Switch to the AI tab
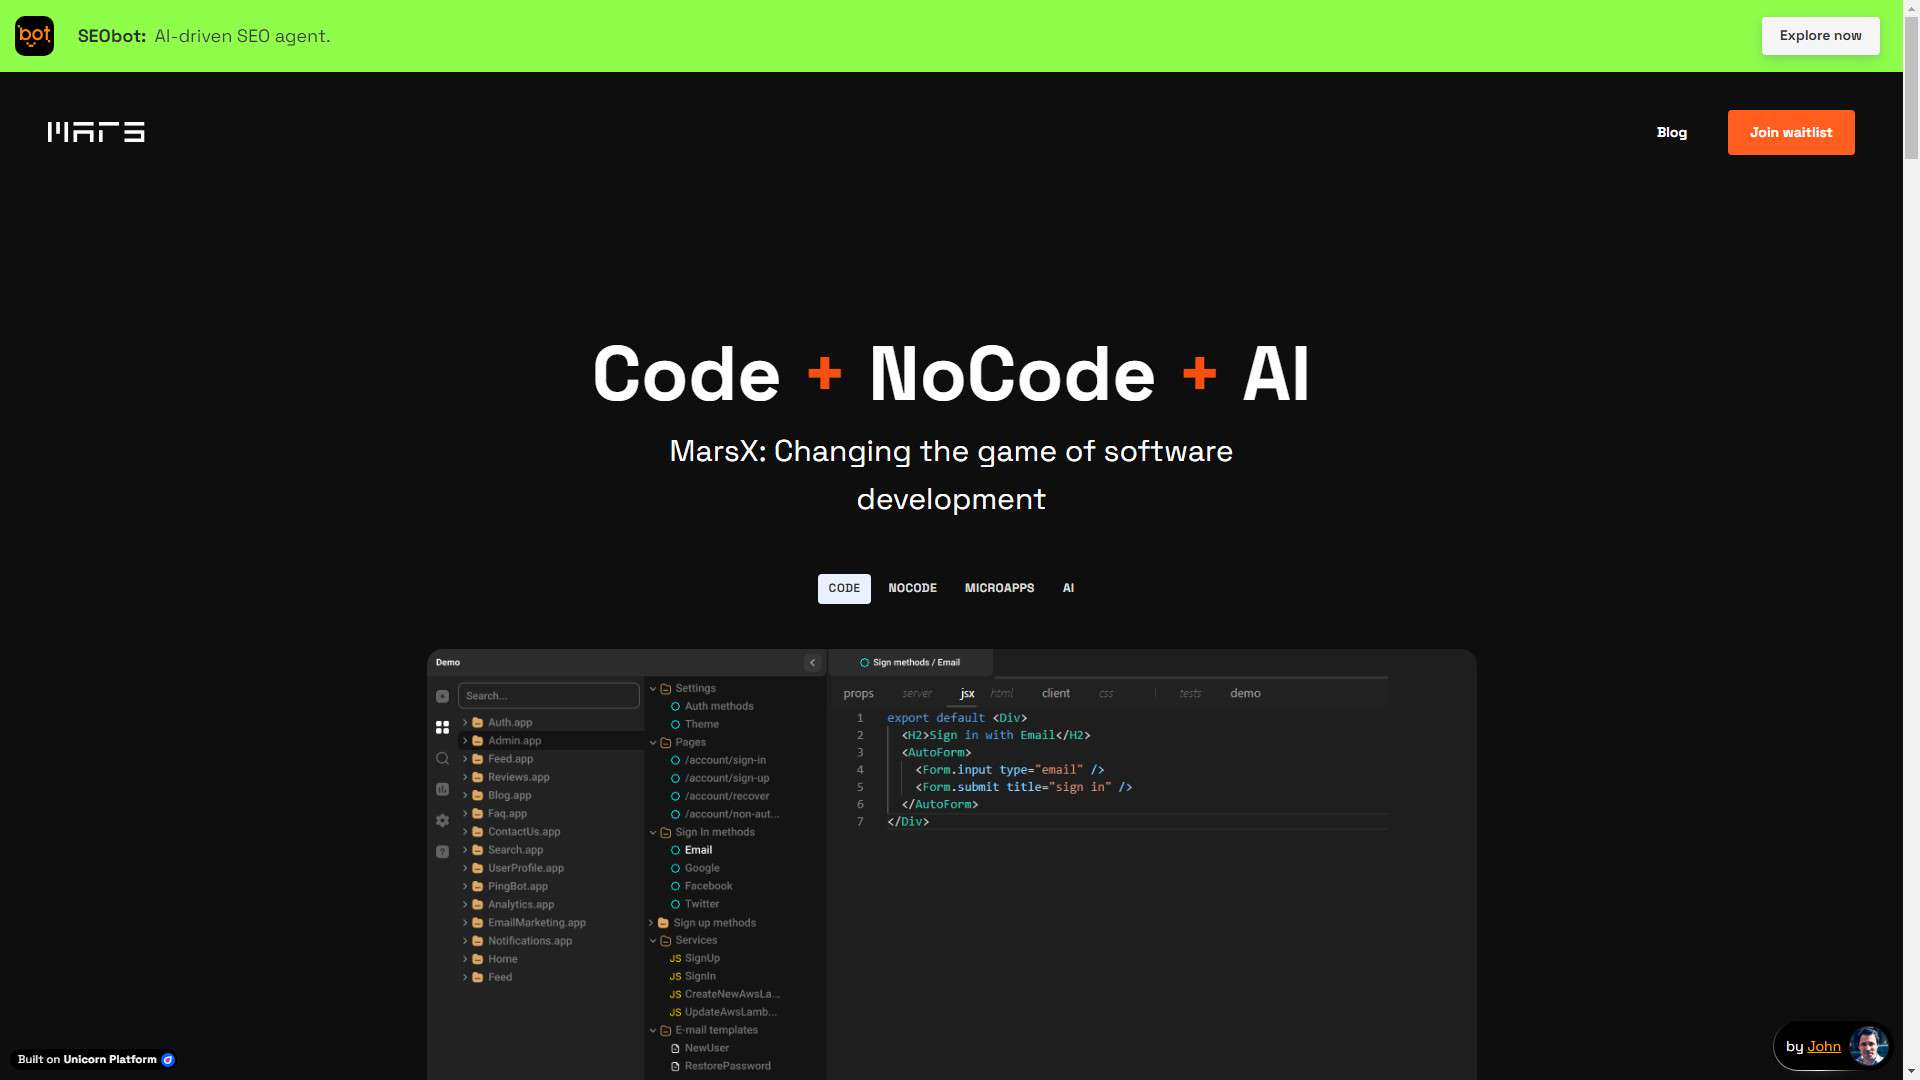Viewport: 1920px width, 1080px height. 1068,589
